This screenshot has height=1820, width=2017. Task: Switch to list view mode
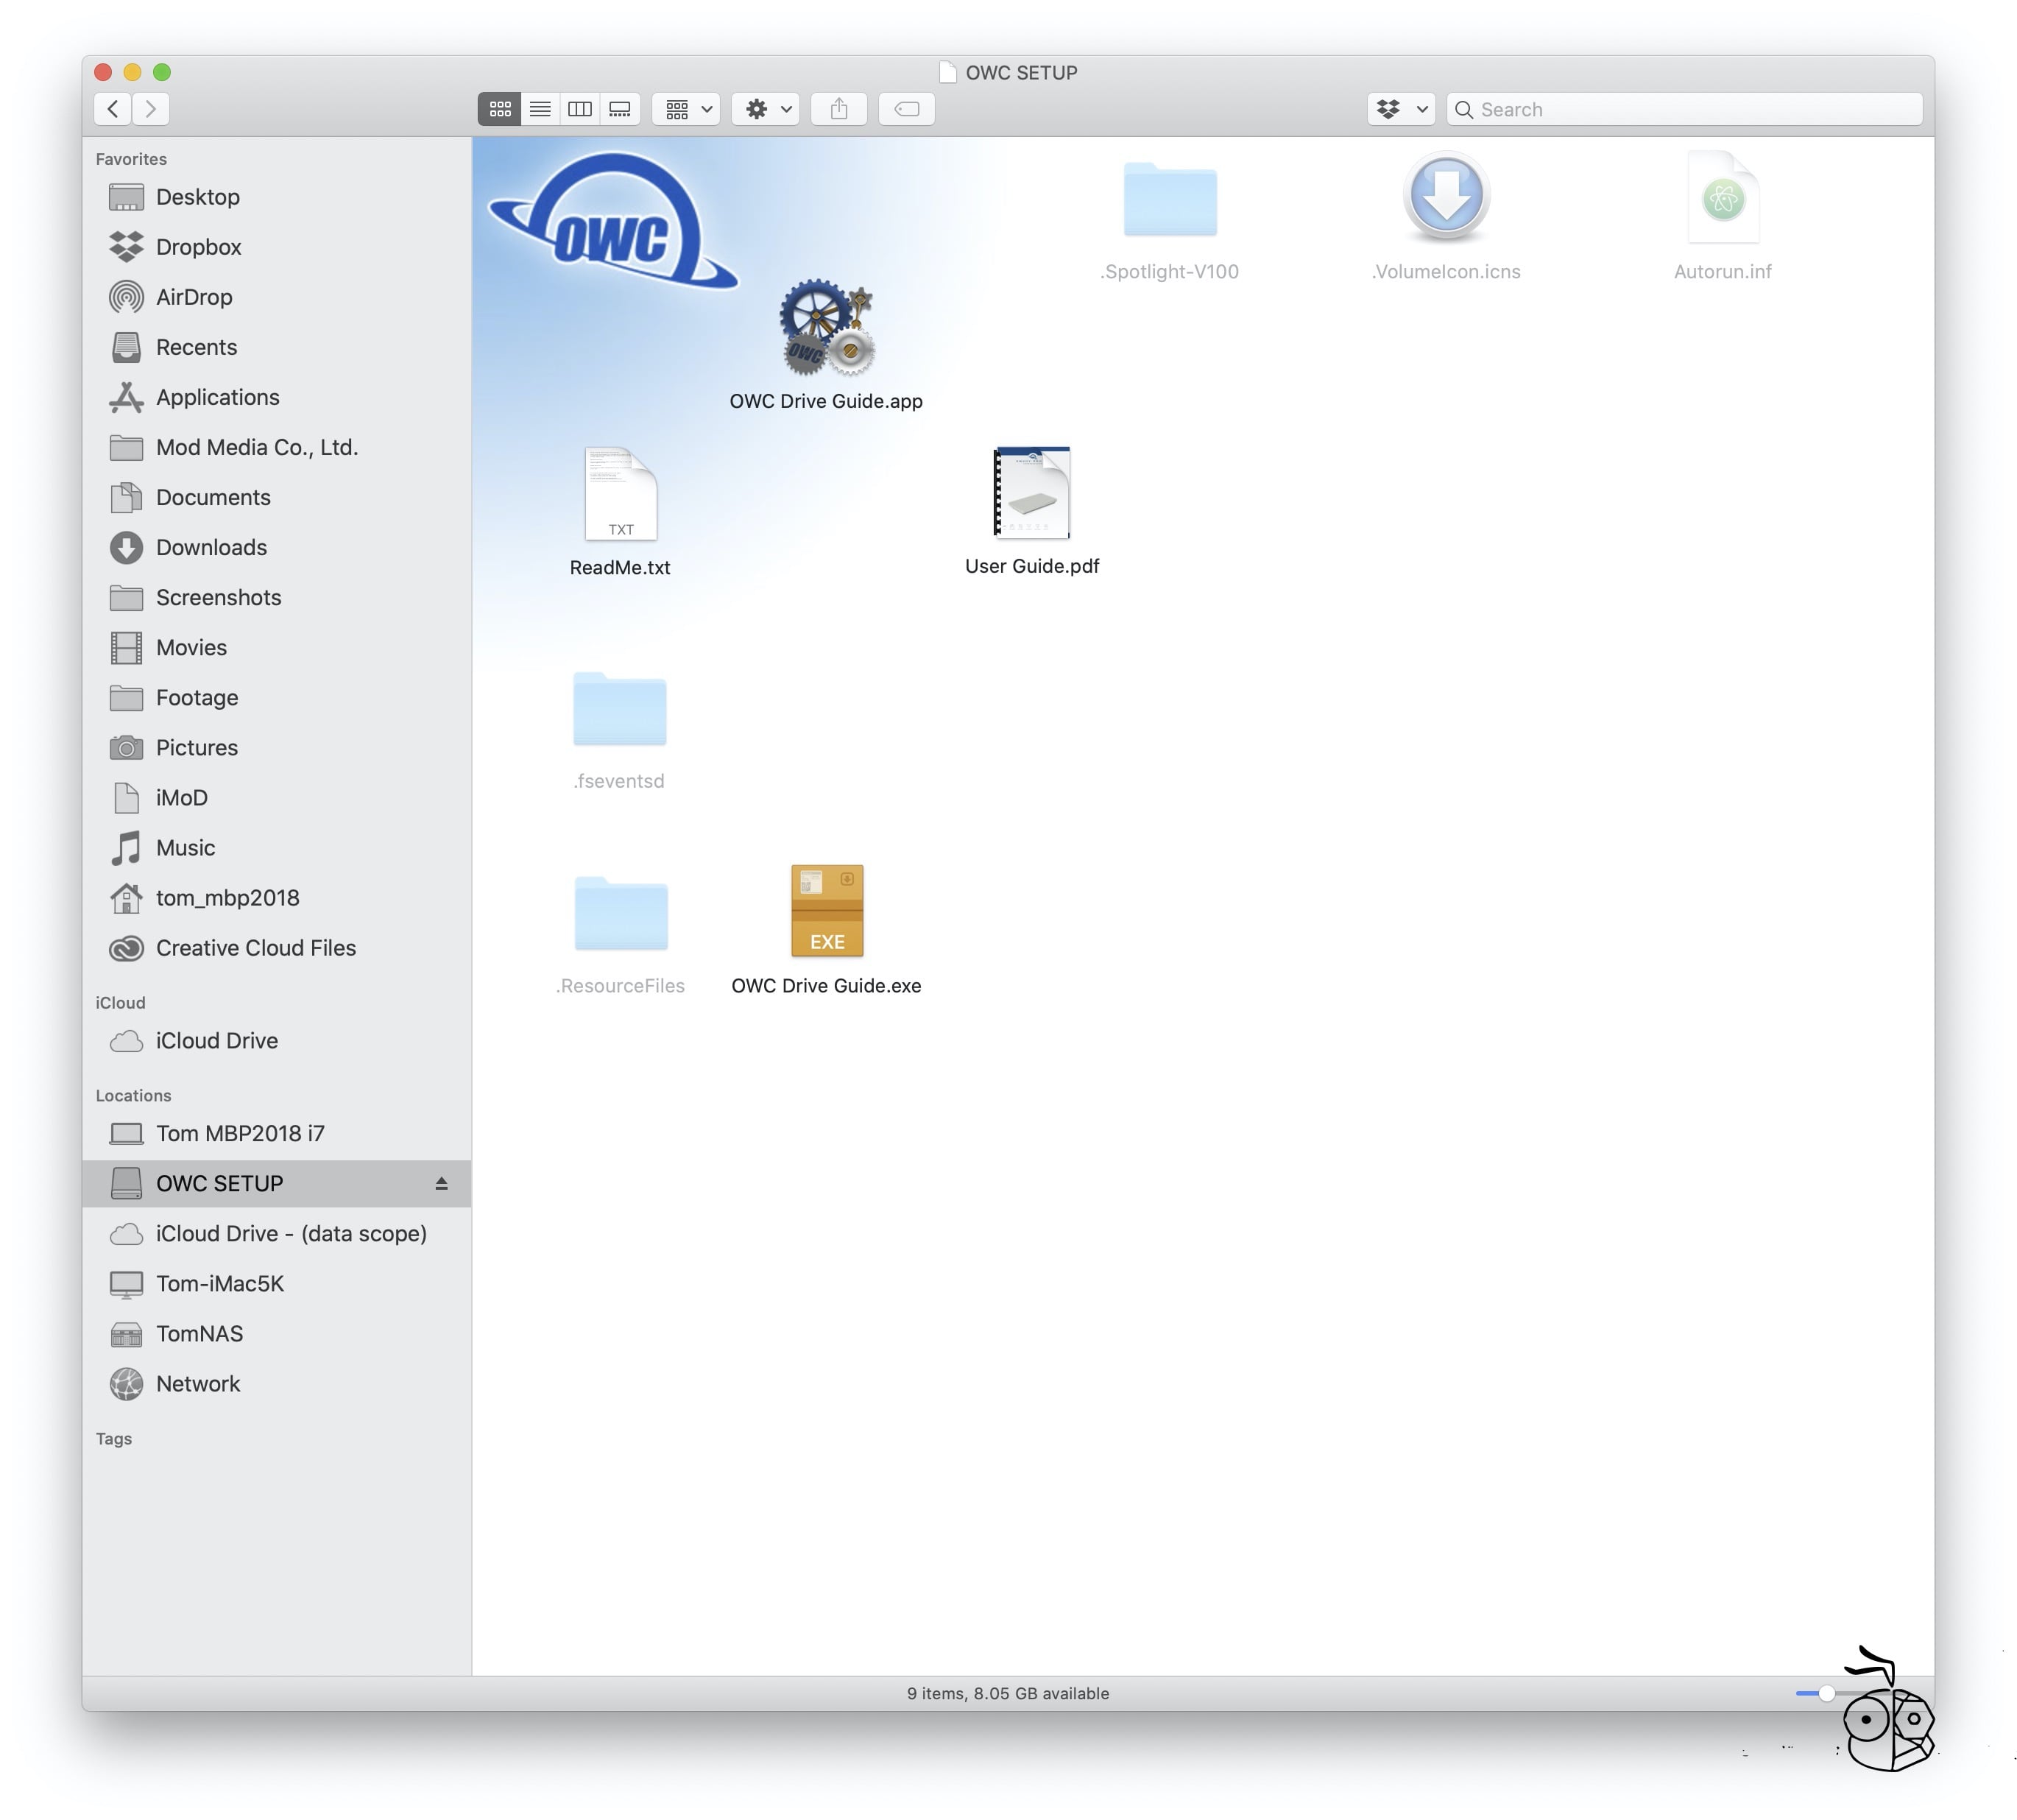[x=540, y=109]
